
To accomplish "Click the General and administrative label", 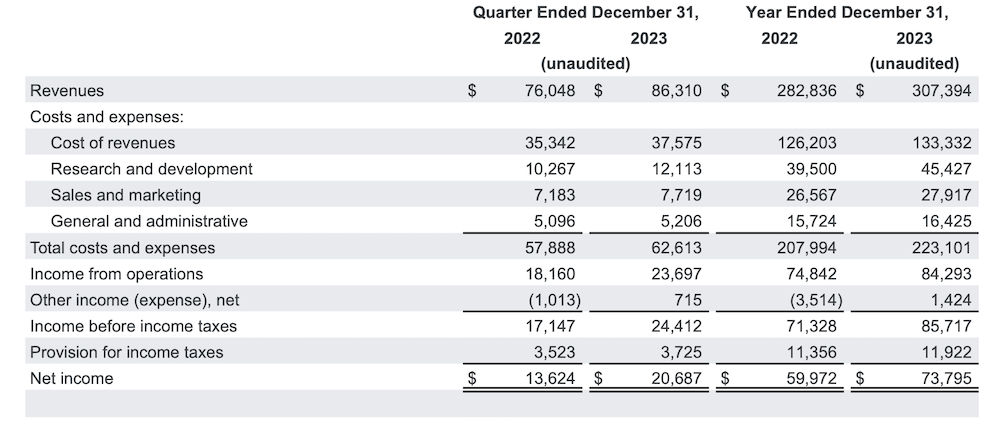I will 149,221.
